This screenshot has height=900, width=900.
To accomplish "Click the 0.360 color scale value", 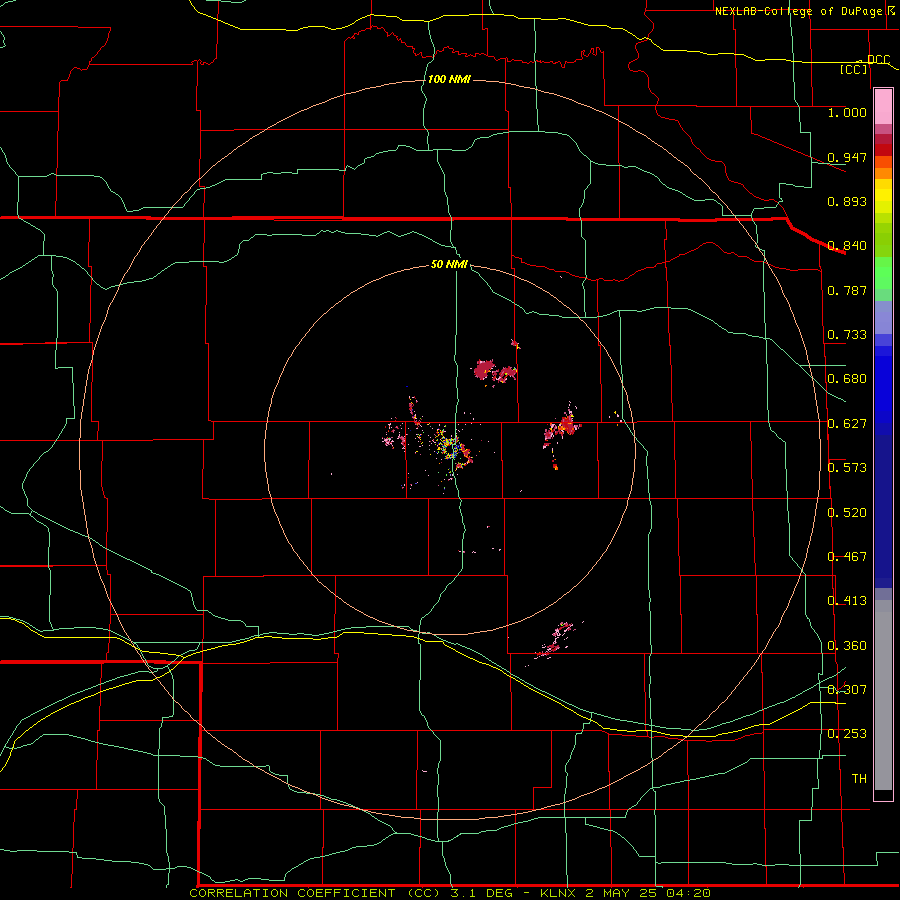I will [x=847, y=646].
